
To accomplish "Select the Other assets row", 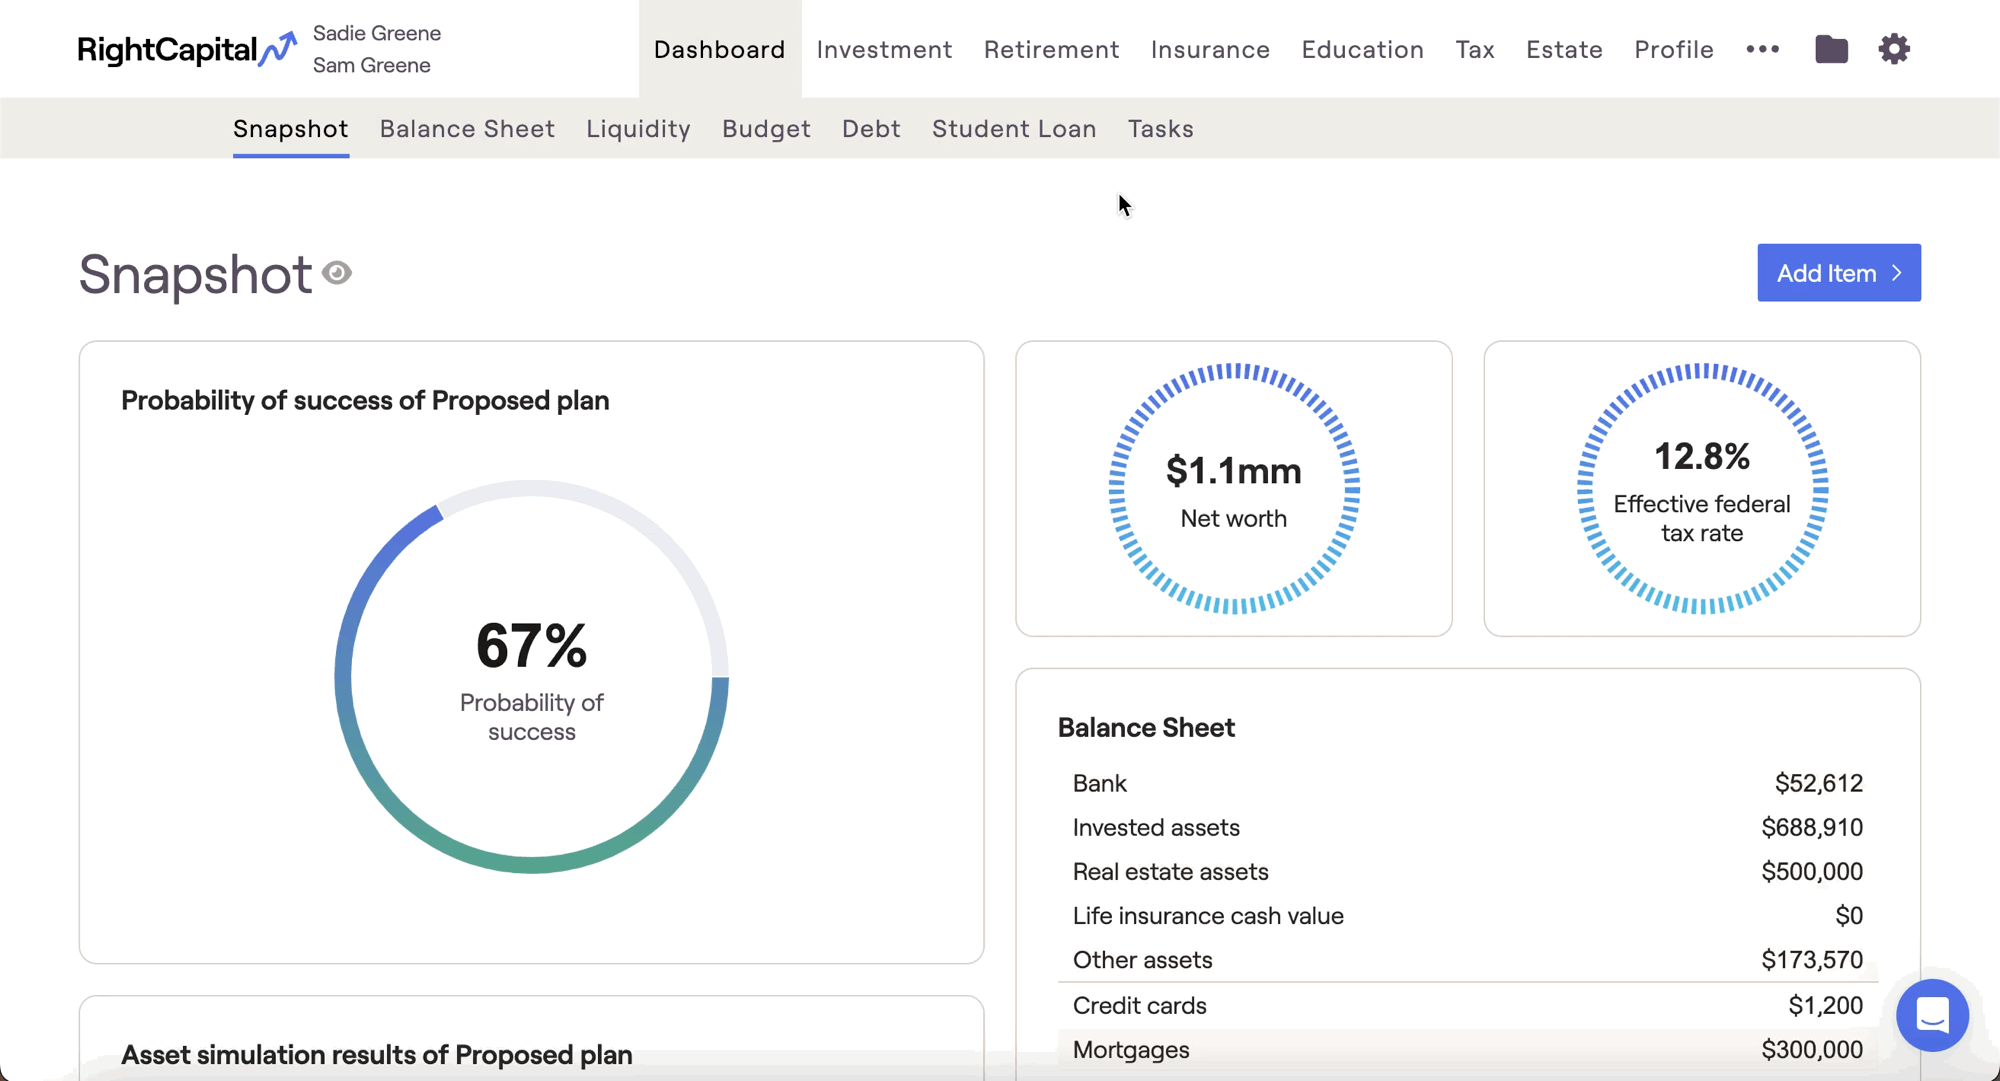I will pyautogui.click(x=1468, y=959).
